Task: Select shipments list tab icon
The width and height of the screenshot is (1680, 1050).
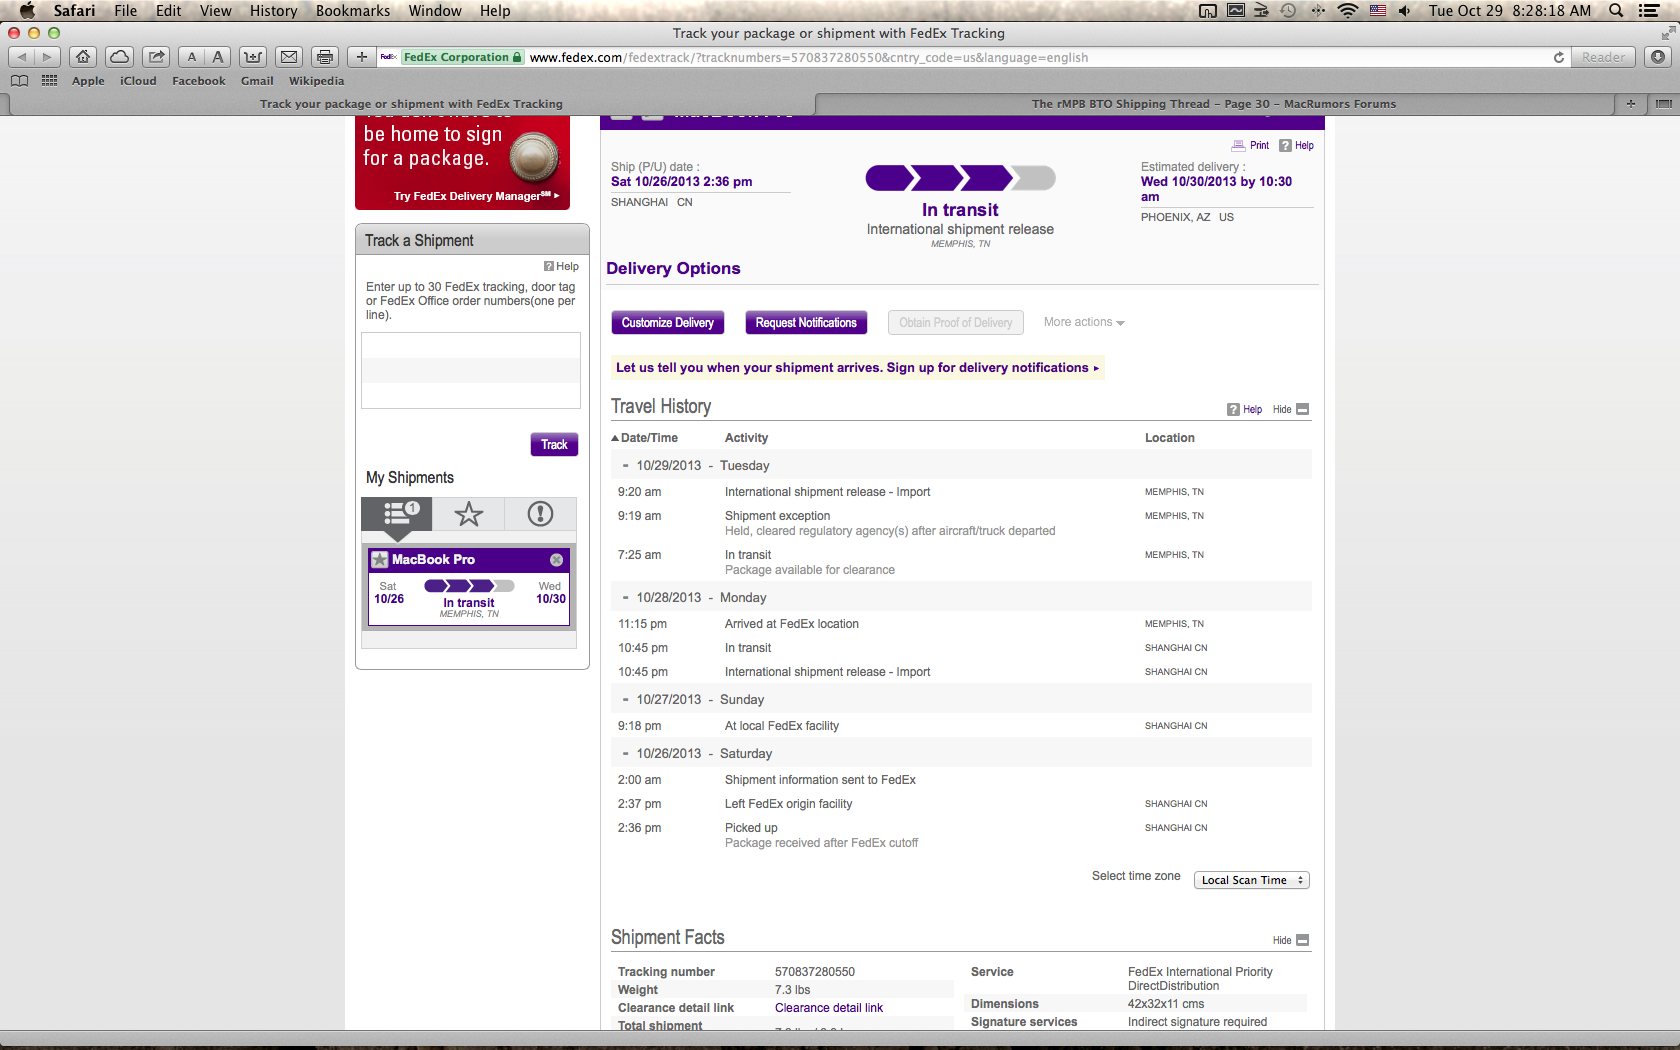Action: point(397,514)
